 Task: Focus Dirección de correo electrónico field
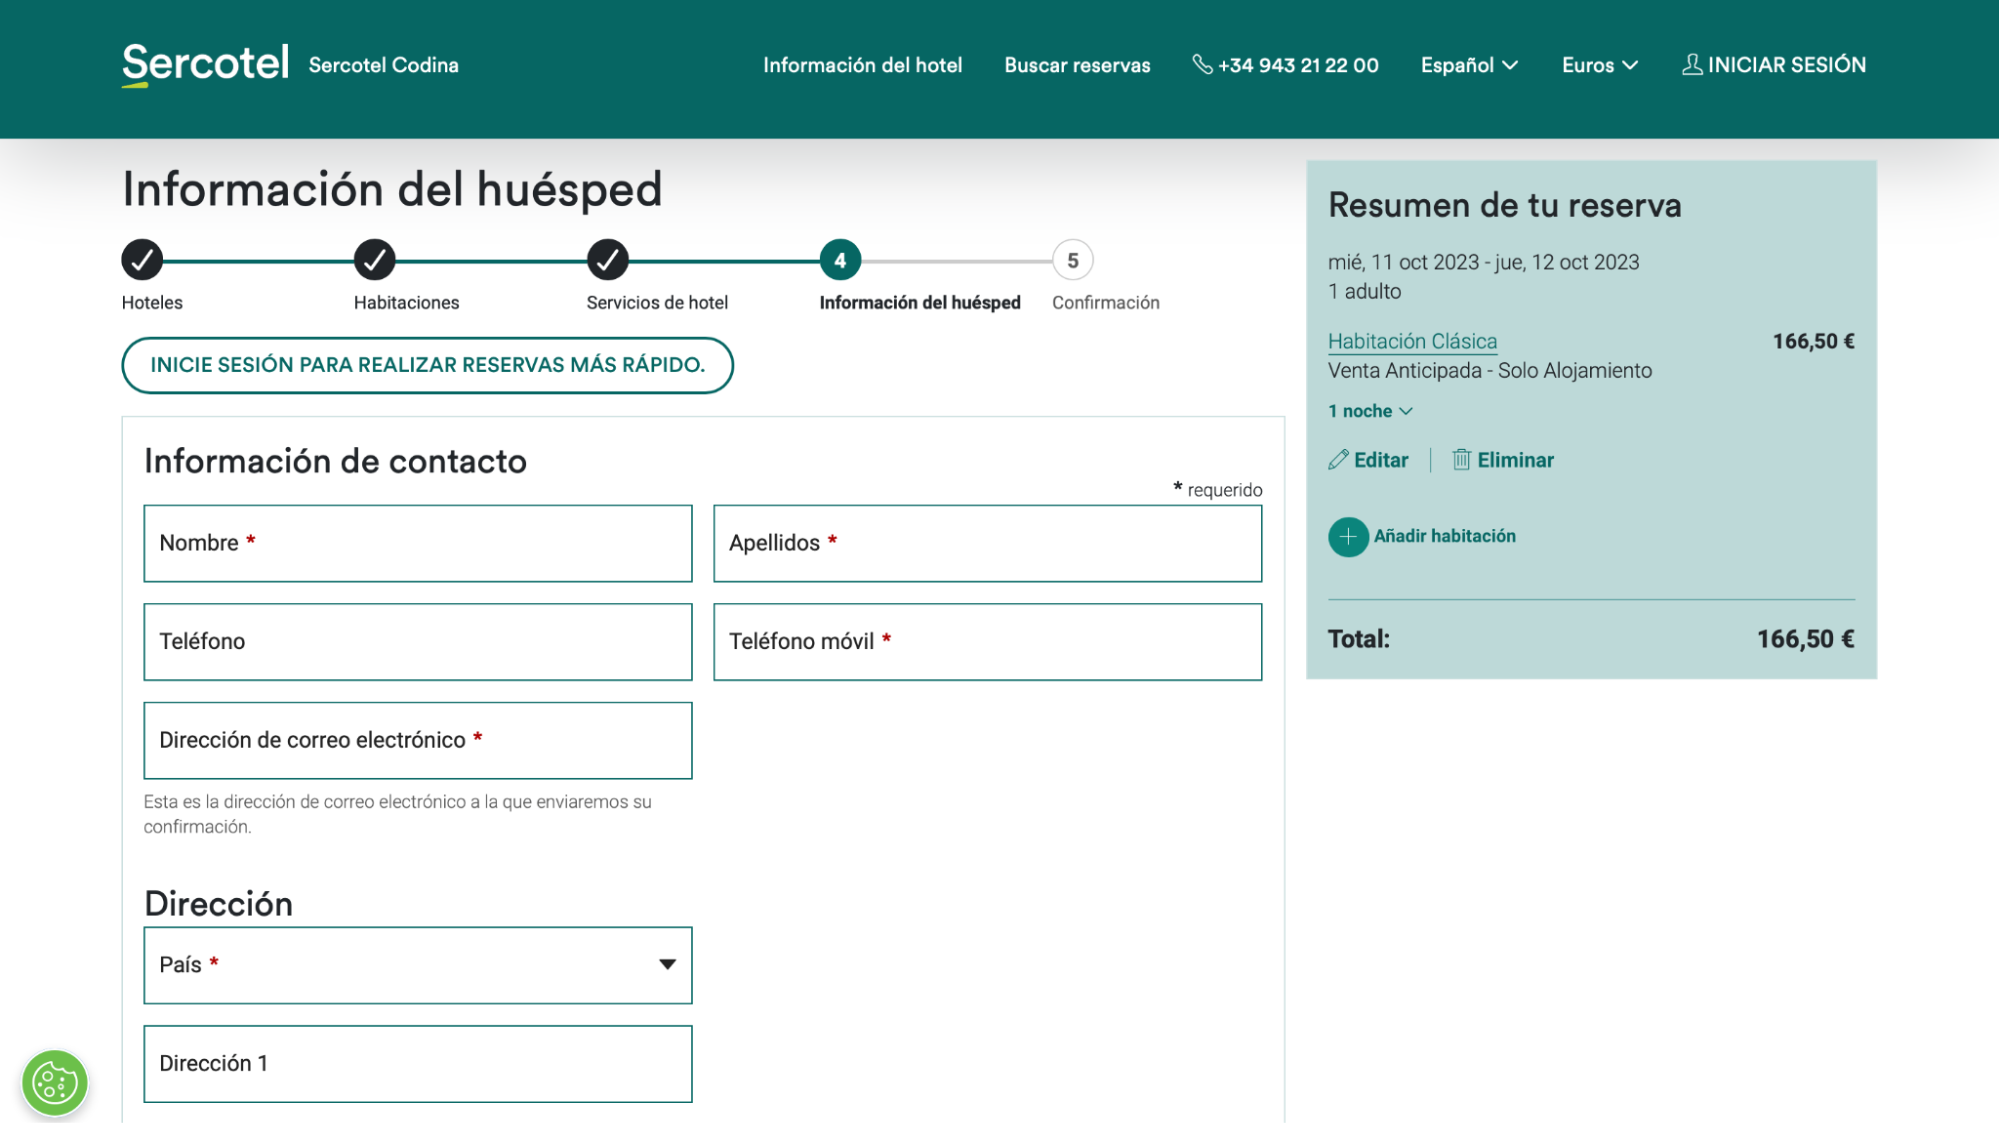coord(418,741)
